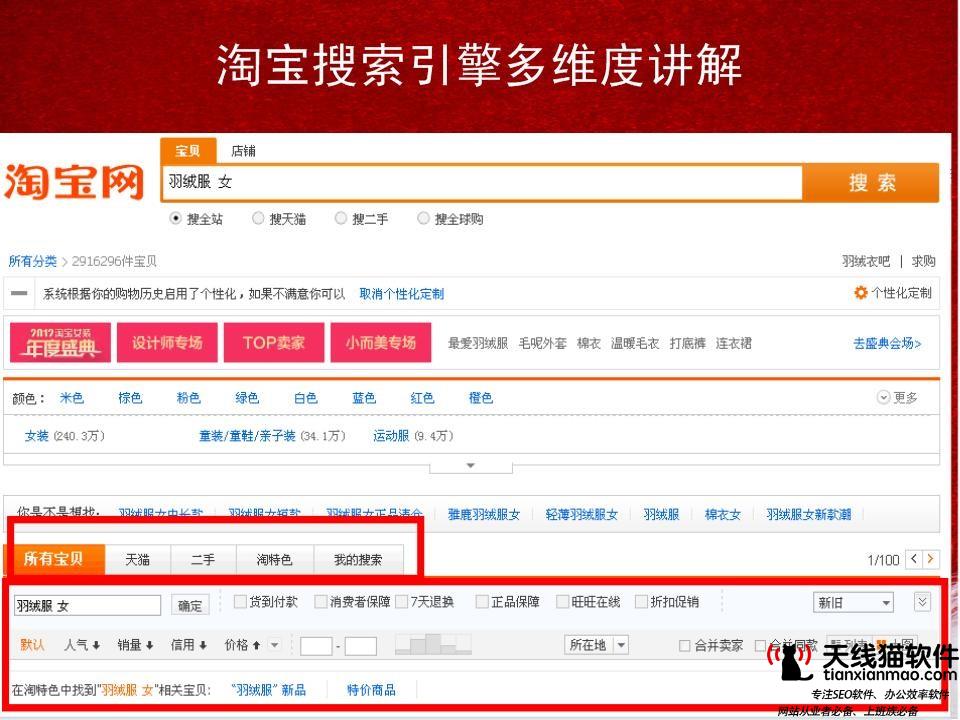
Task: Click the main search input field
Action: [482, 182]
